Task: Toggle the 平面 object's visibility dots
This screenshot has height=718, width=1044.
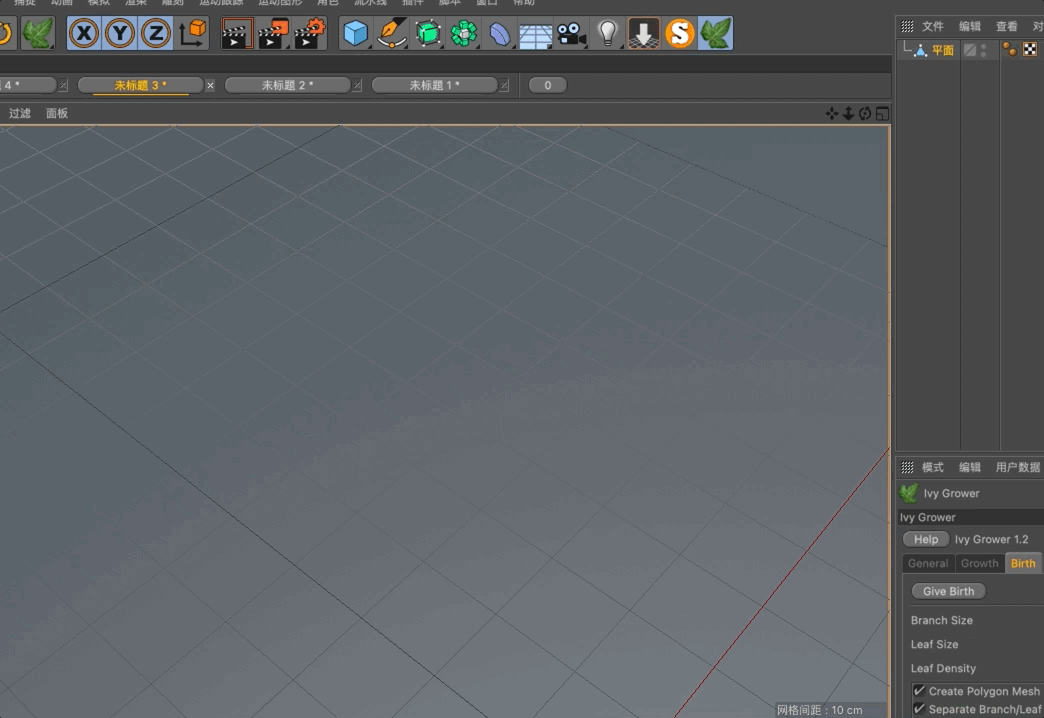Action: point(983,51)
